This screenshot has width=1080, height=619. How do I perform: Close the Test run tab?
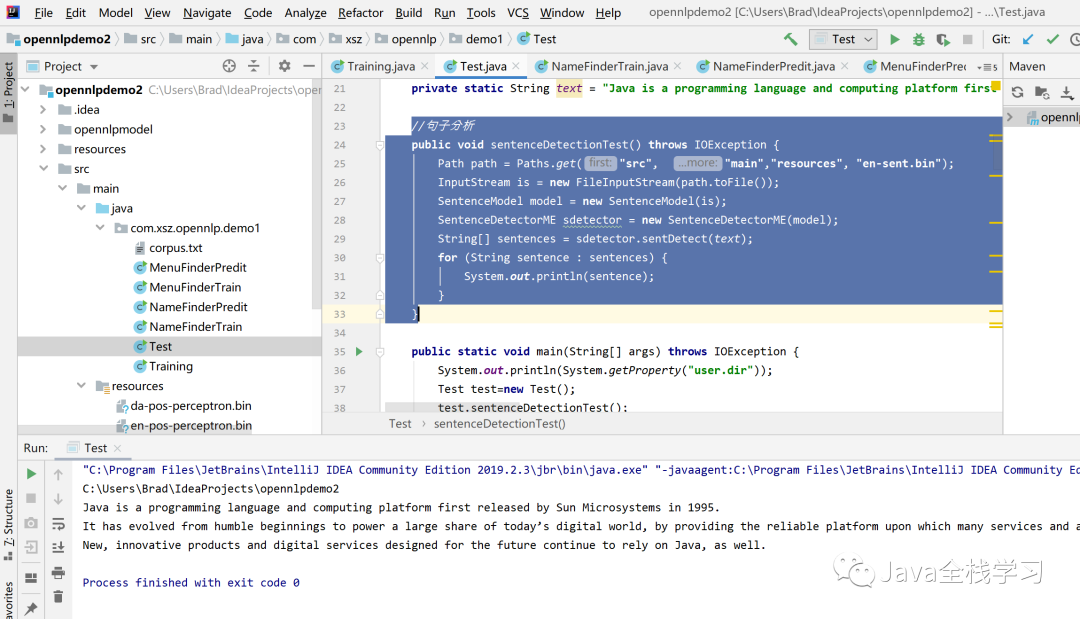point(117,448)
